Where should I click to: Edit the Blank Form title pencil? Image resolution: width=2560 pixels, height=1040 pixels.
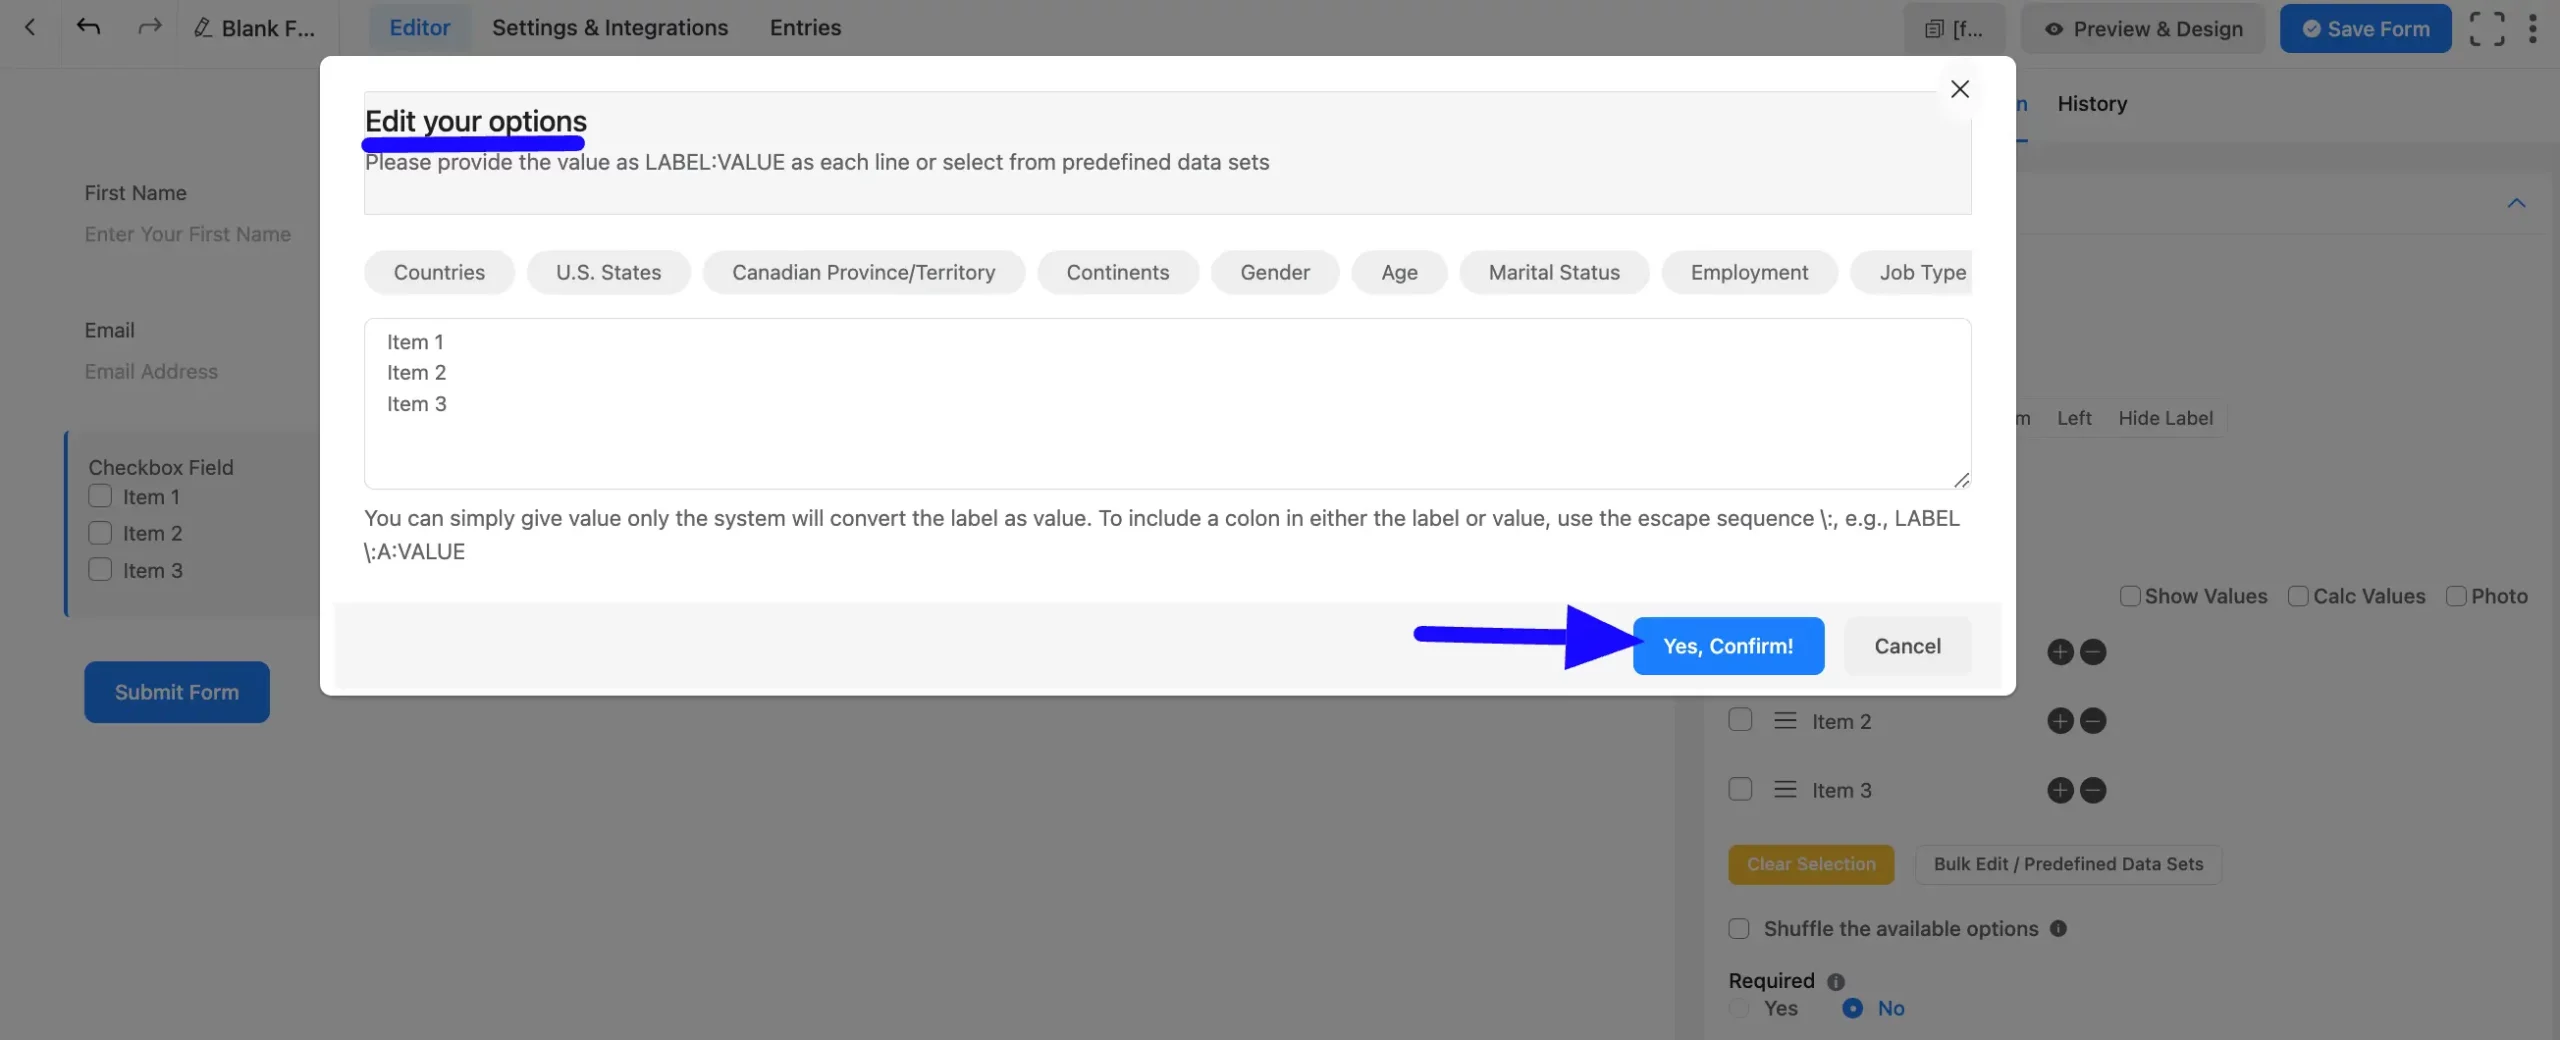coord(203,28)
